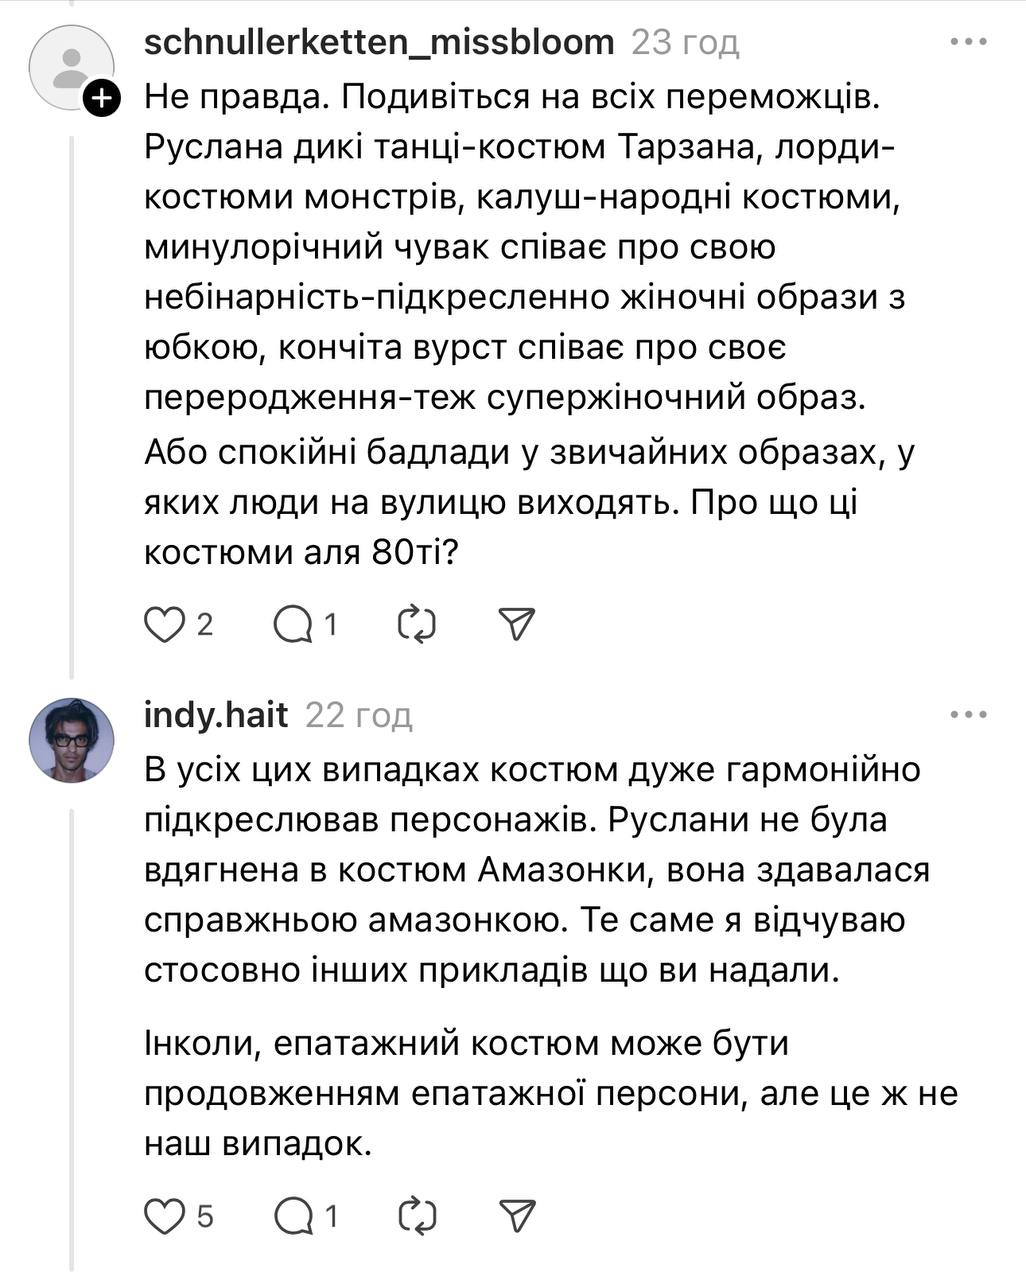1026x1280 pixels.
Task: Open replies to indy.hait's comment
Action: (292, 1216)
